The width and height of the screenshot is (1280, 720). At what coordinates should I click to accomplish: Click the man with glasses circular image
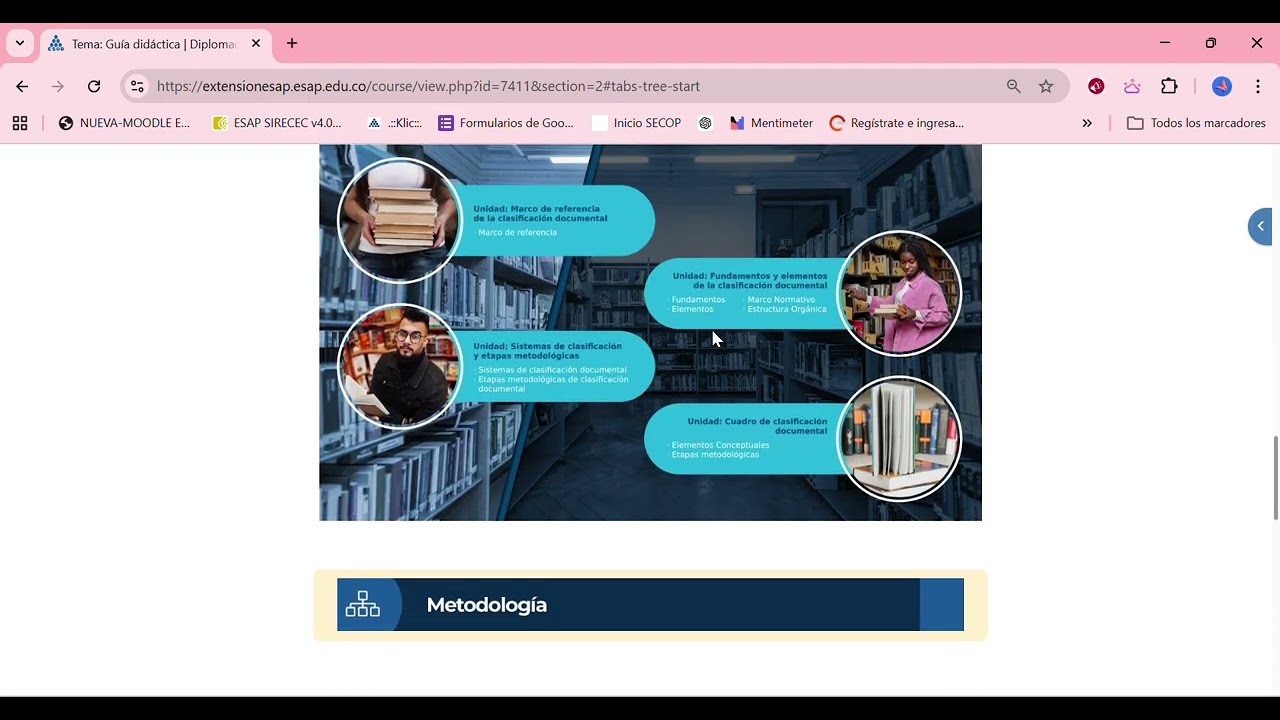(399, 366)
